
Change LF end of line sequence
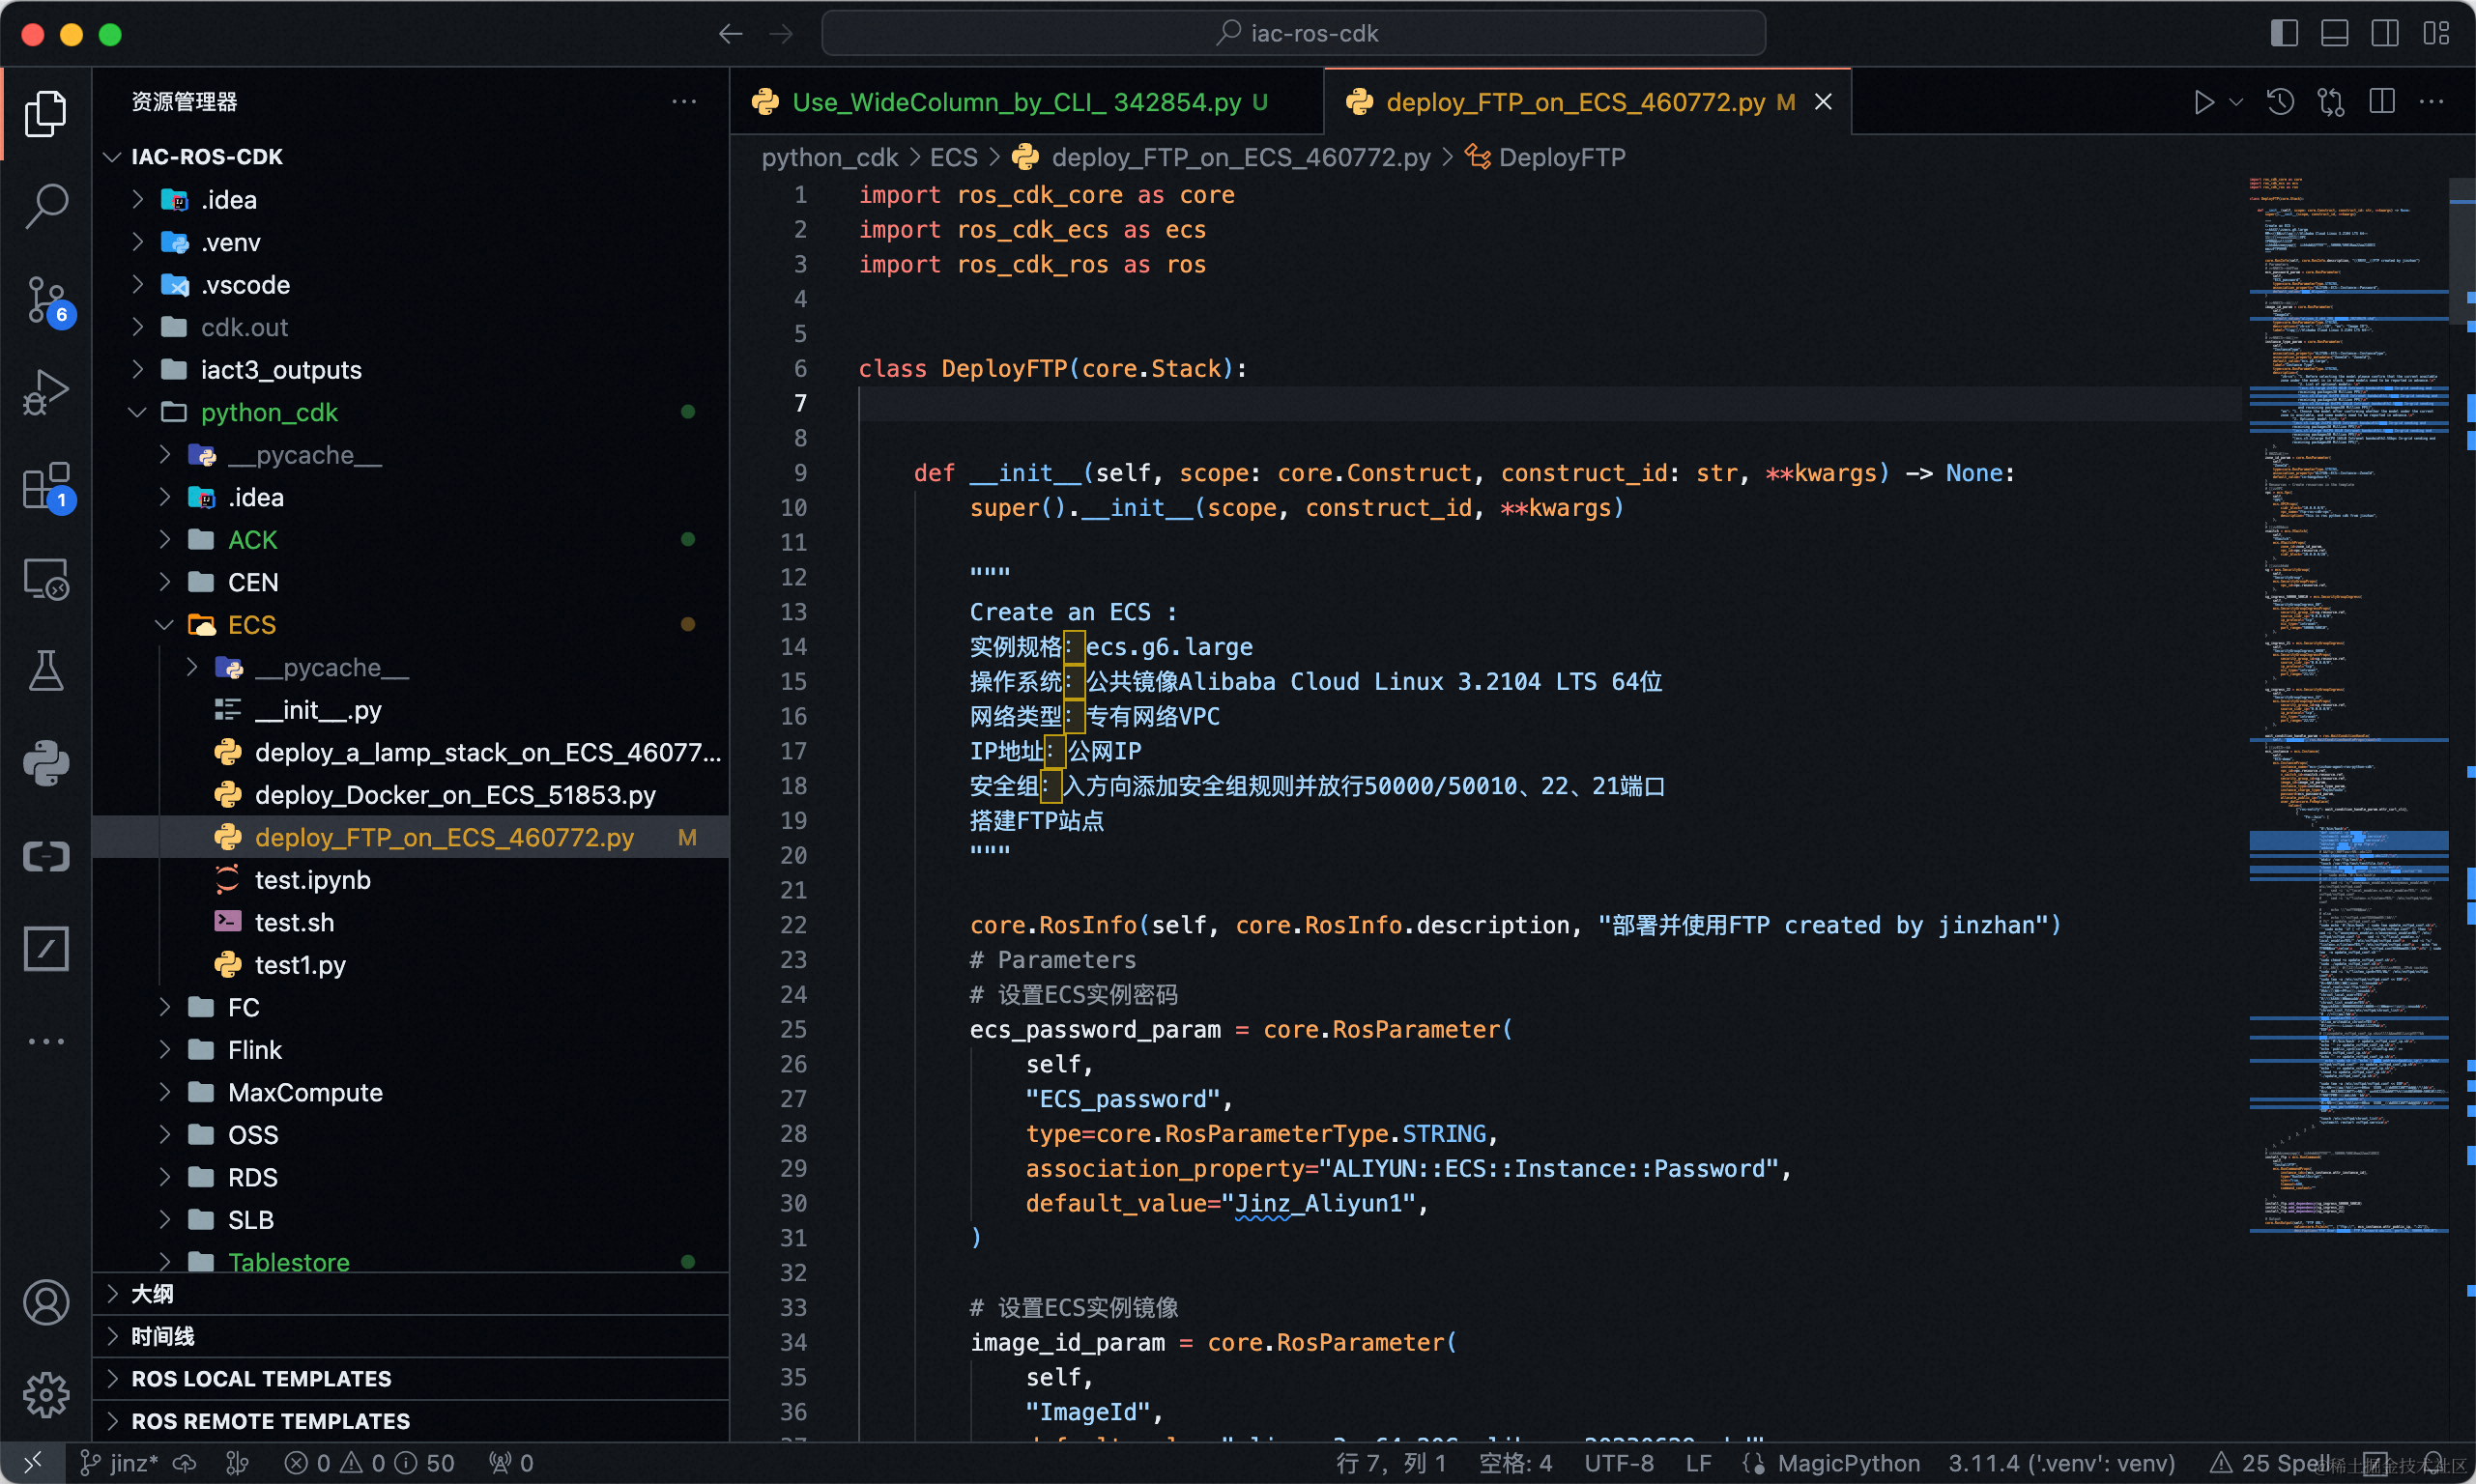pyautogui.click(x=1698, y=1463)
